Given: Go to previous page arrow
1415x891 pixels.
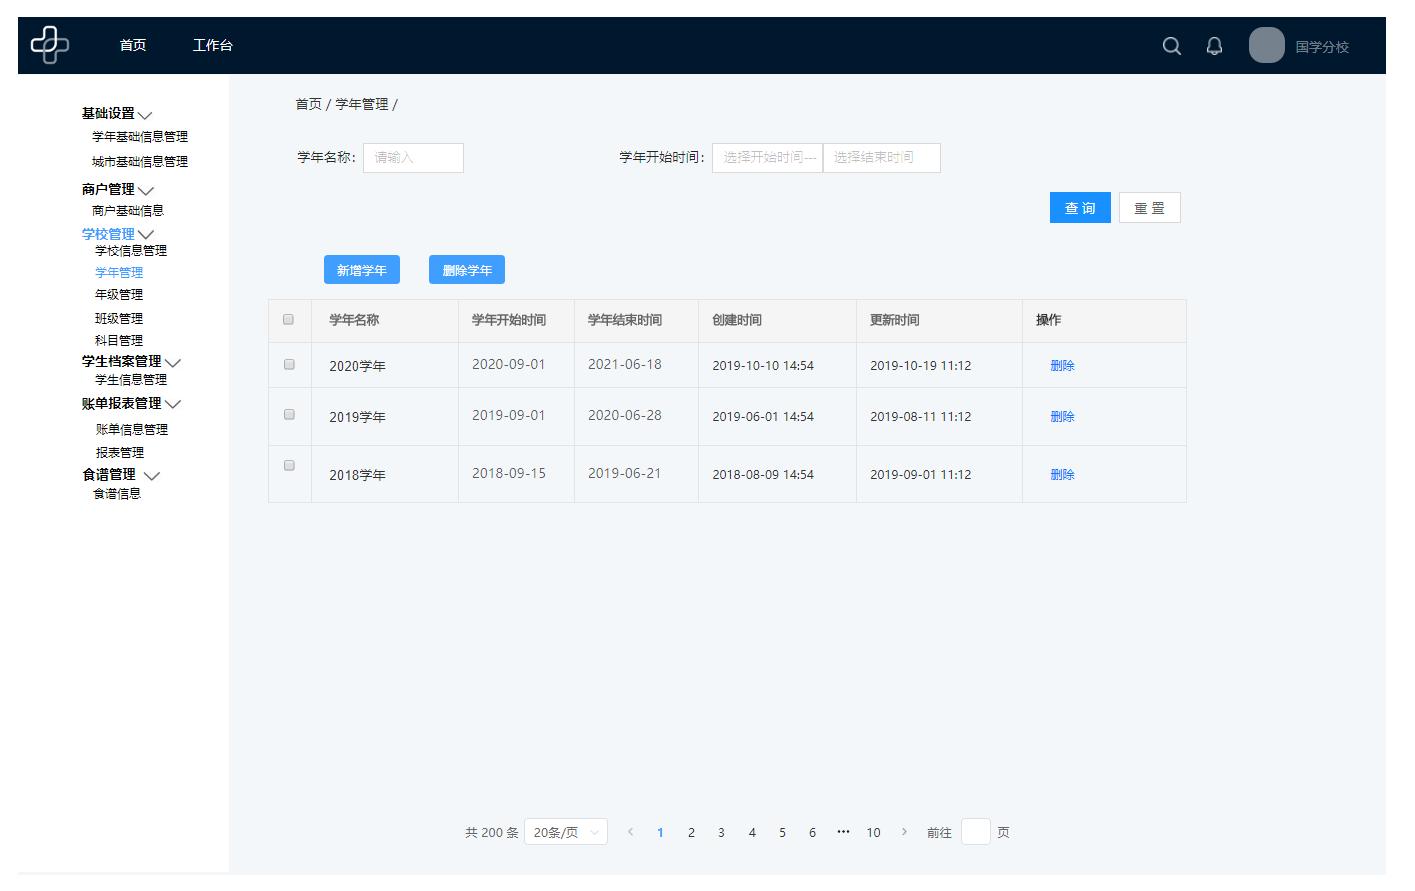Looking at the screenshot, I should 630,832.
